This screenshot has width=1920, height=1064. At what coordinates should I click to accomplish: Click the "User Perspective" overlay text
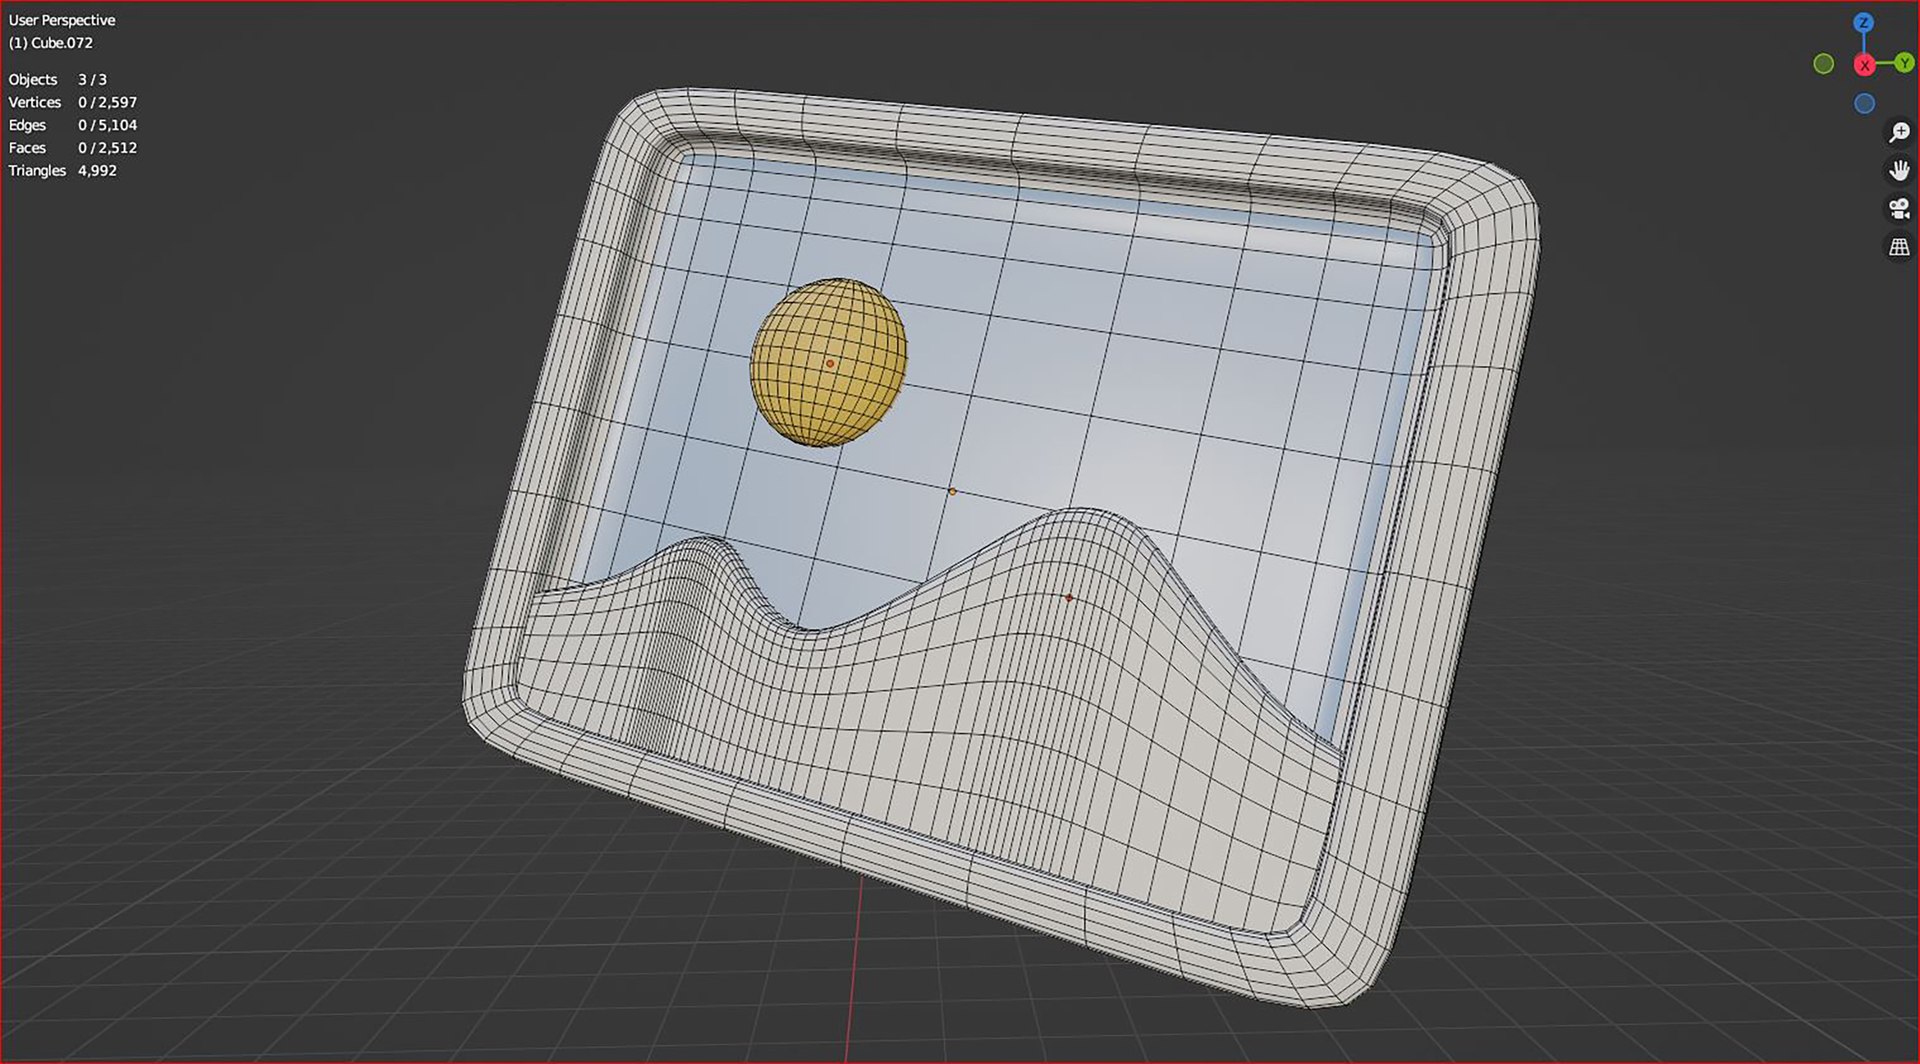(62, 20)
